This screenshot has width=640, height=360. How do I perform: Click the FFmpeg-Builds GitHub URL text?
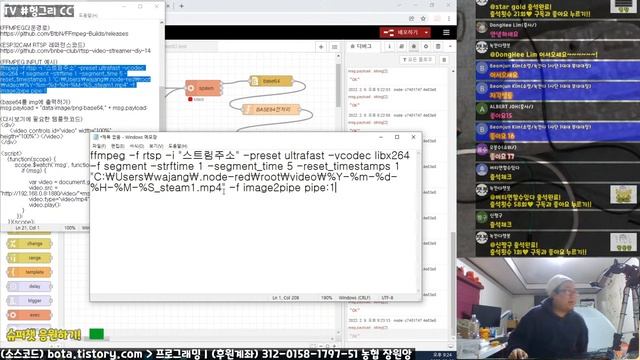(64, 34)
